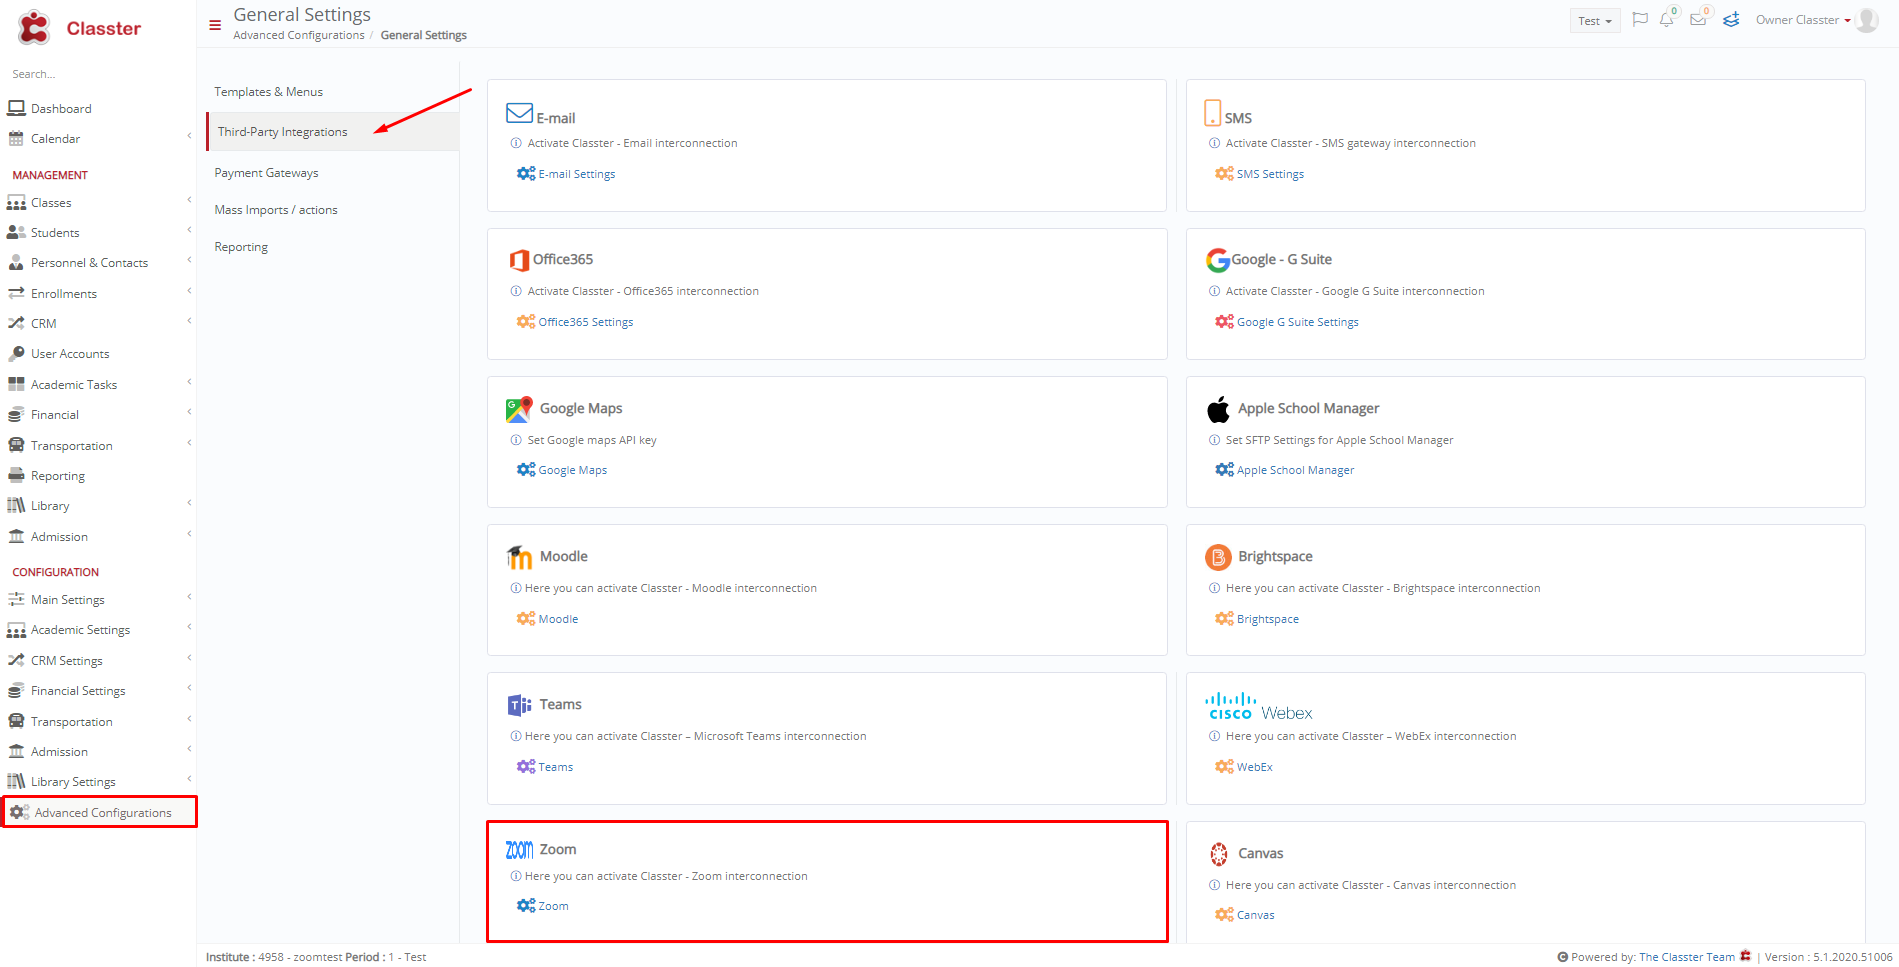The height and width of the screenshot is (967, 1899).
Task: Click the SMS phone card icon
Action: click(x=1213, y=112)
